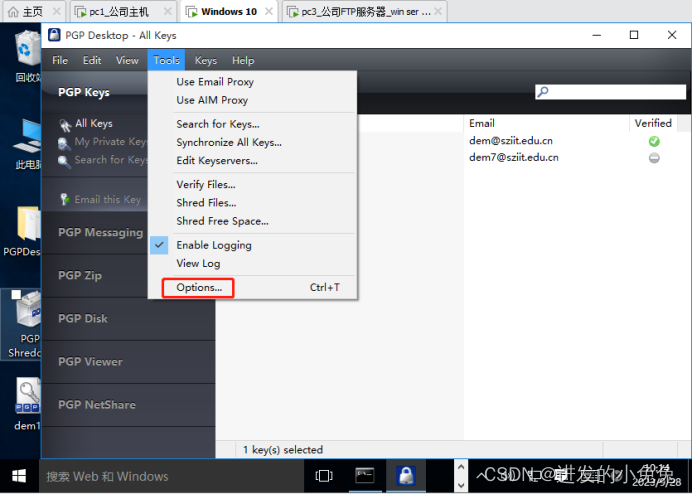Click the Email this Key icon
The width and height of the screenshot is (692, 494).
click(65, 200)
